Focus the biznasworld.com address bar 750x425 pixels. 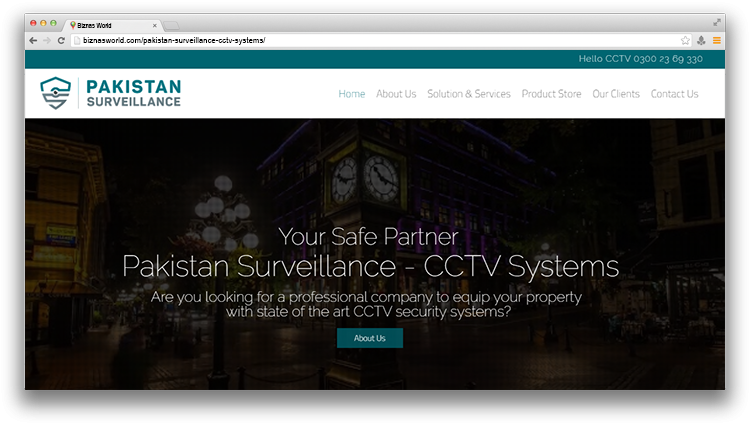coord(375,41)
